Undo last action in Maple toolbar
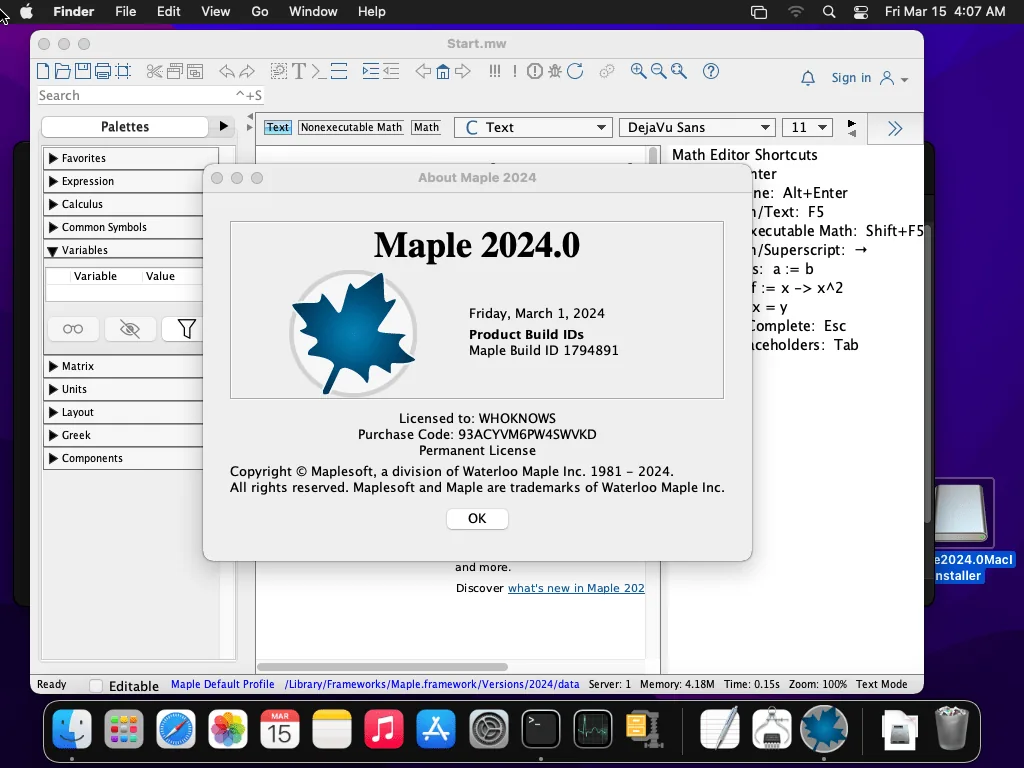The width and height of the screenshot is (1024, 768). (227, 71)
